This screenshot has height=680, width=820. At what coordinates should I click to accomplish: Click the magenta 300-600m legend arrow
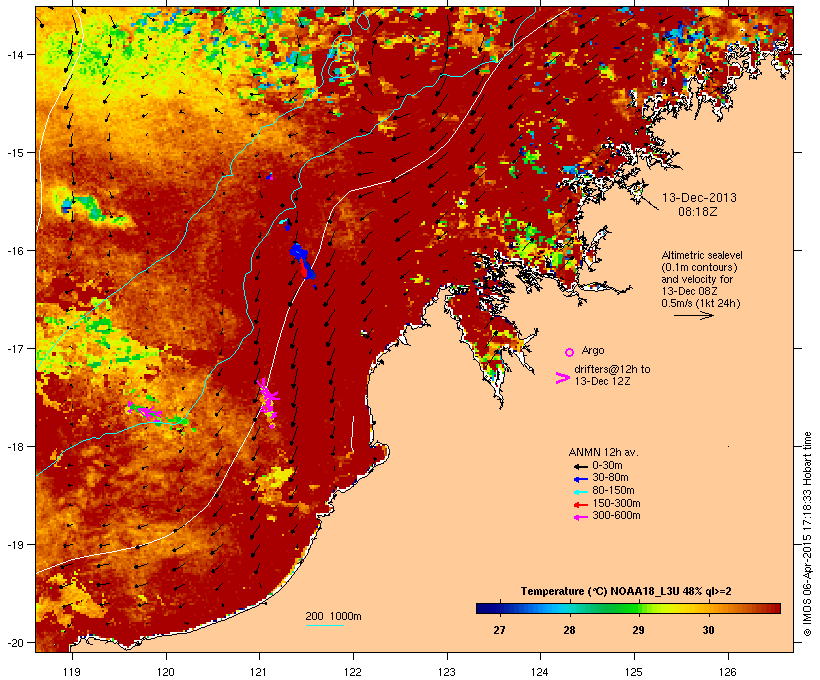580,517
